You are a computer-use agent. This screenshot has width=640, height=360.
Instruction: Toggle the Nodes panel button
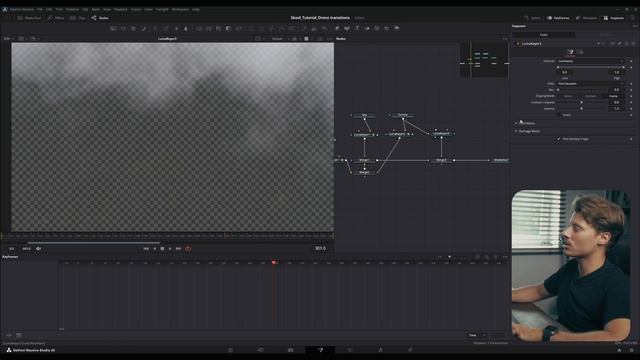[x=100, y=18]
